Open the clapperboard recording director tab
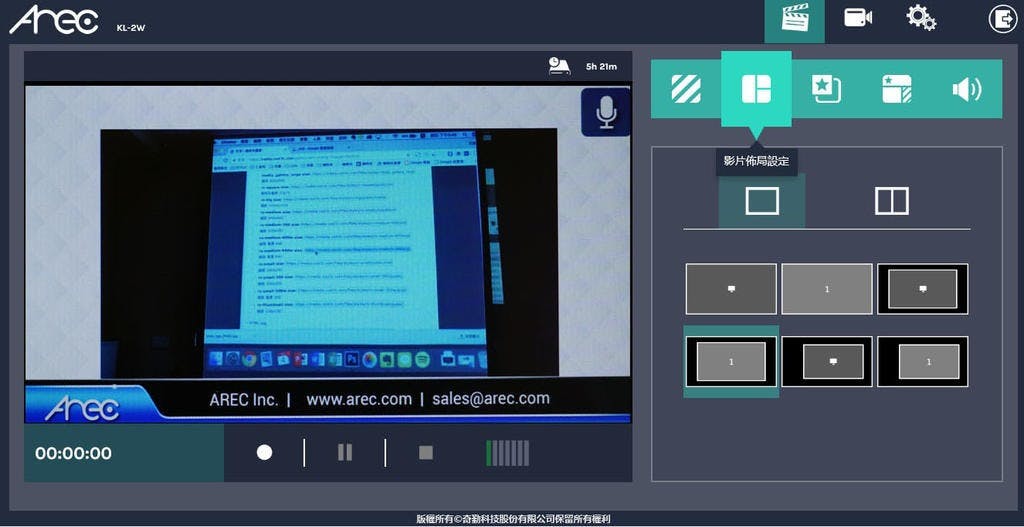1024x527 pixels. [794, 19]
